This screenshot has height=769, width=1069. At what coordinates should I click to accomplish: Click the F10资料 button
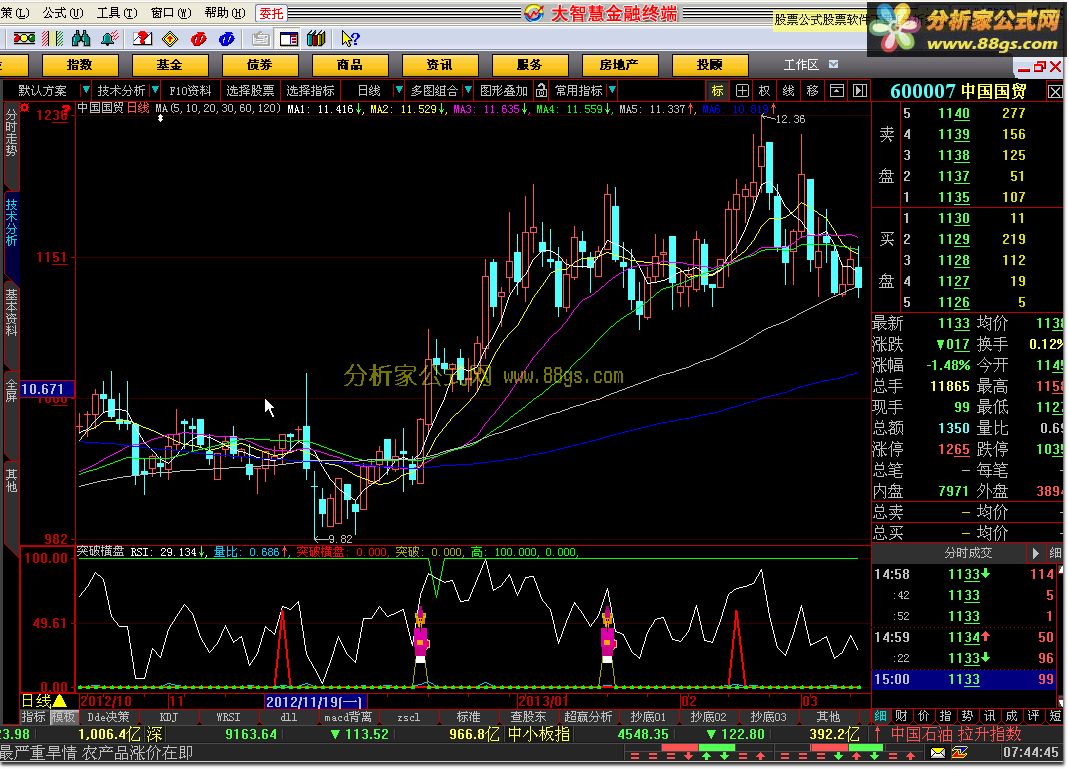point(190,91)
